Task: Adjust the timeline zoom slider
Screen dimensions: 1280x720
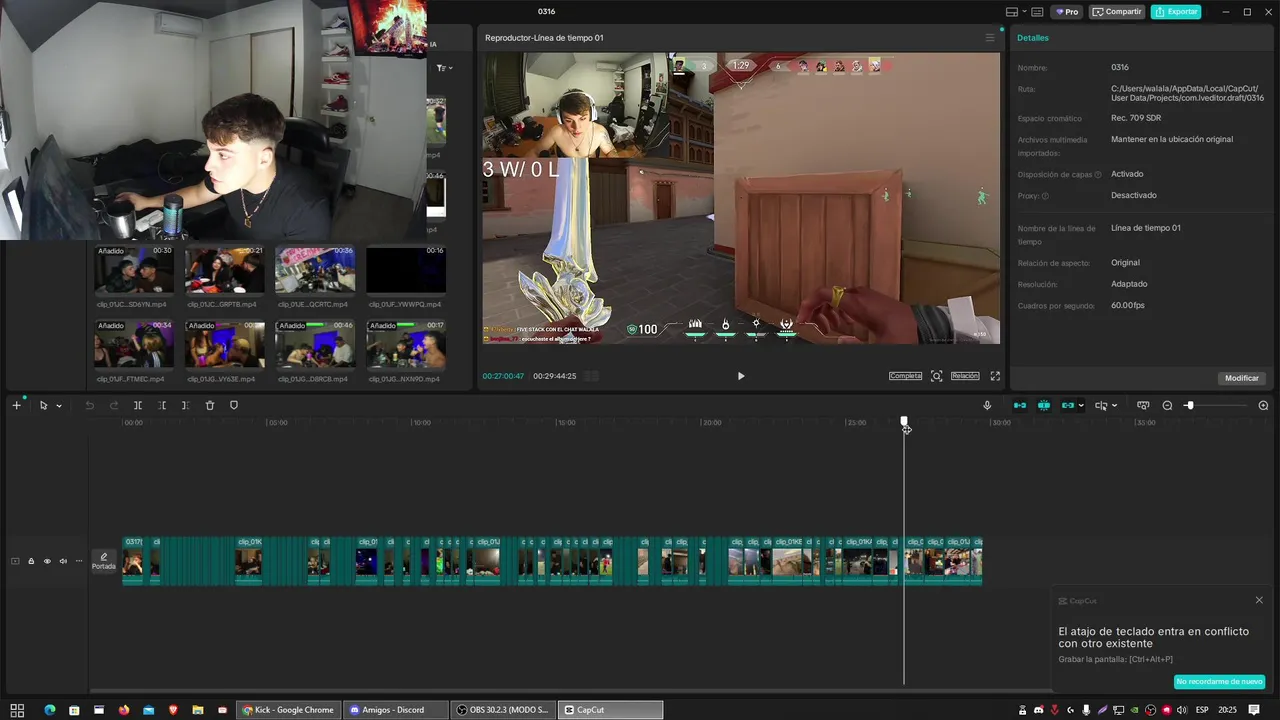Action: (1216, 405)
